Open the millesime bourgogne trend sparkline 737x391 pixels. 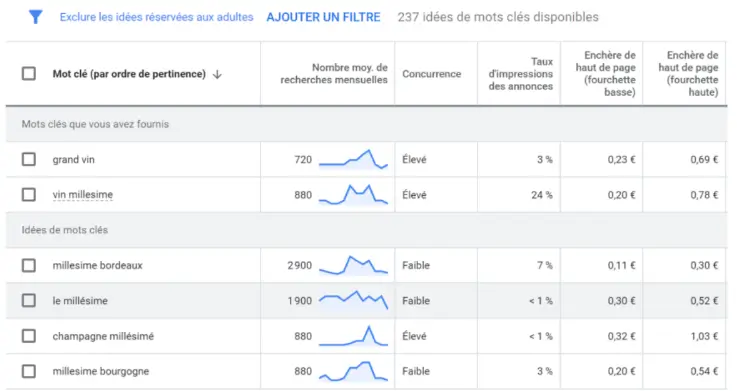pos(353,371)
